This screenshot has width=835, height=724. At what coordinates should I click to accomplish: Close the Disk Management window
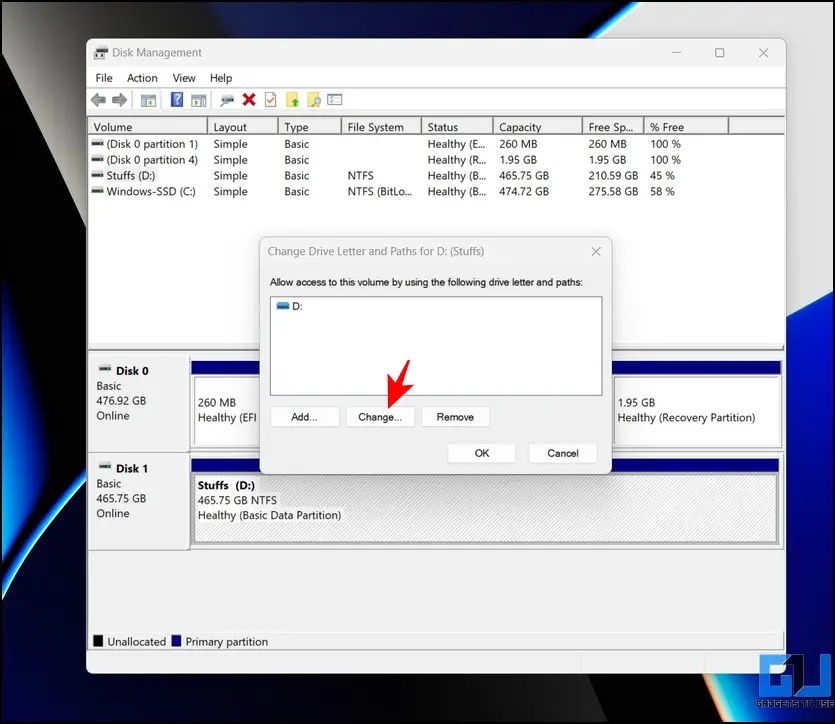click(763, 53)
